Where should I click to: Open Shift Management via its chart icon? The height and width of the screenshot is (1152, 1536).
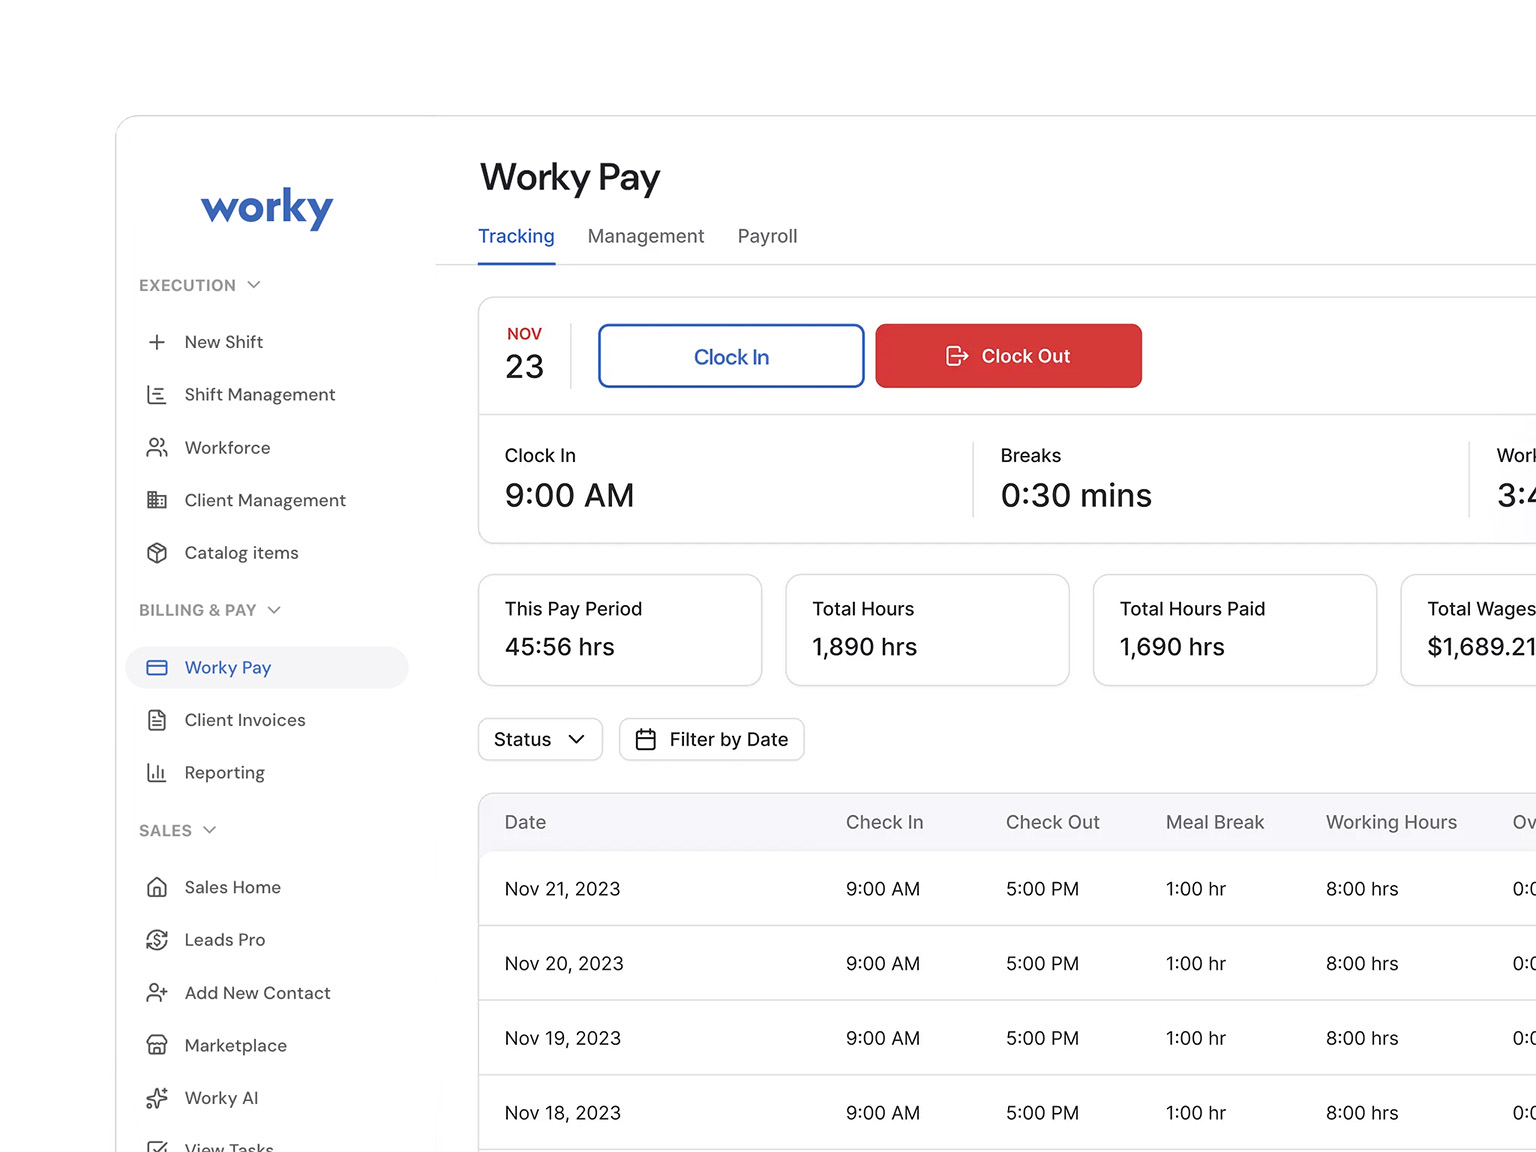[x=157, y=395]
